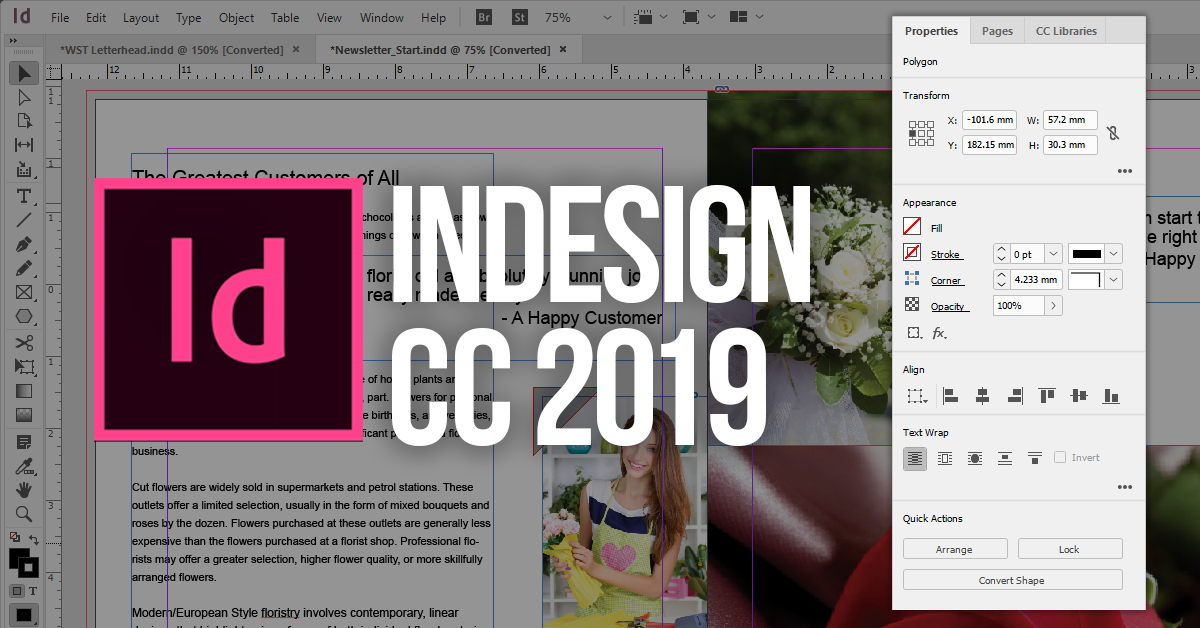Select the Polygon tool

click(x=24, y=317)
